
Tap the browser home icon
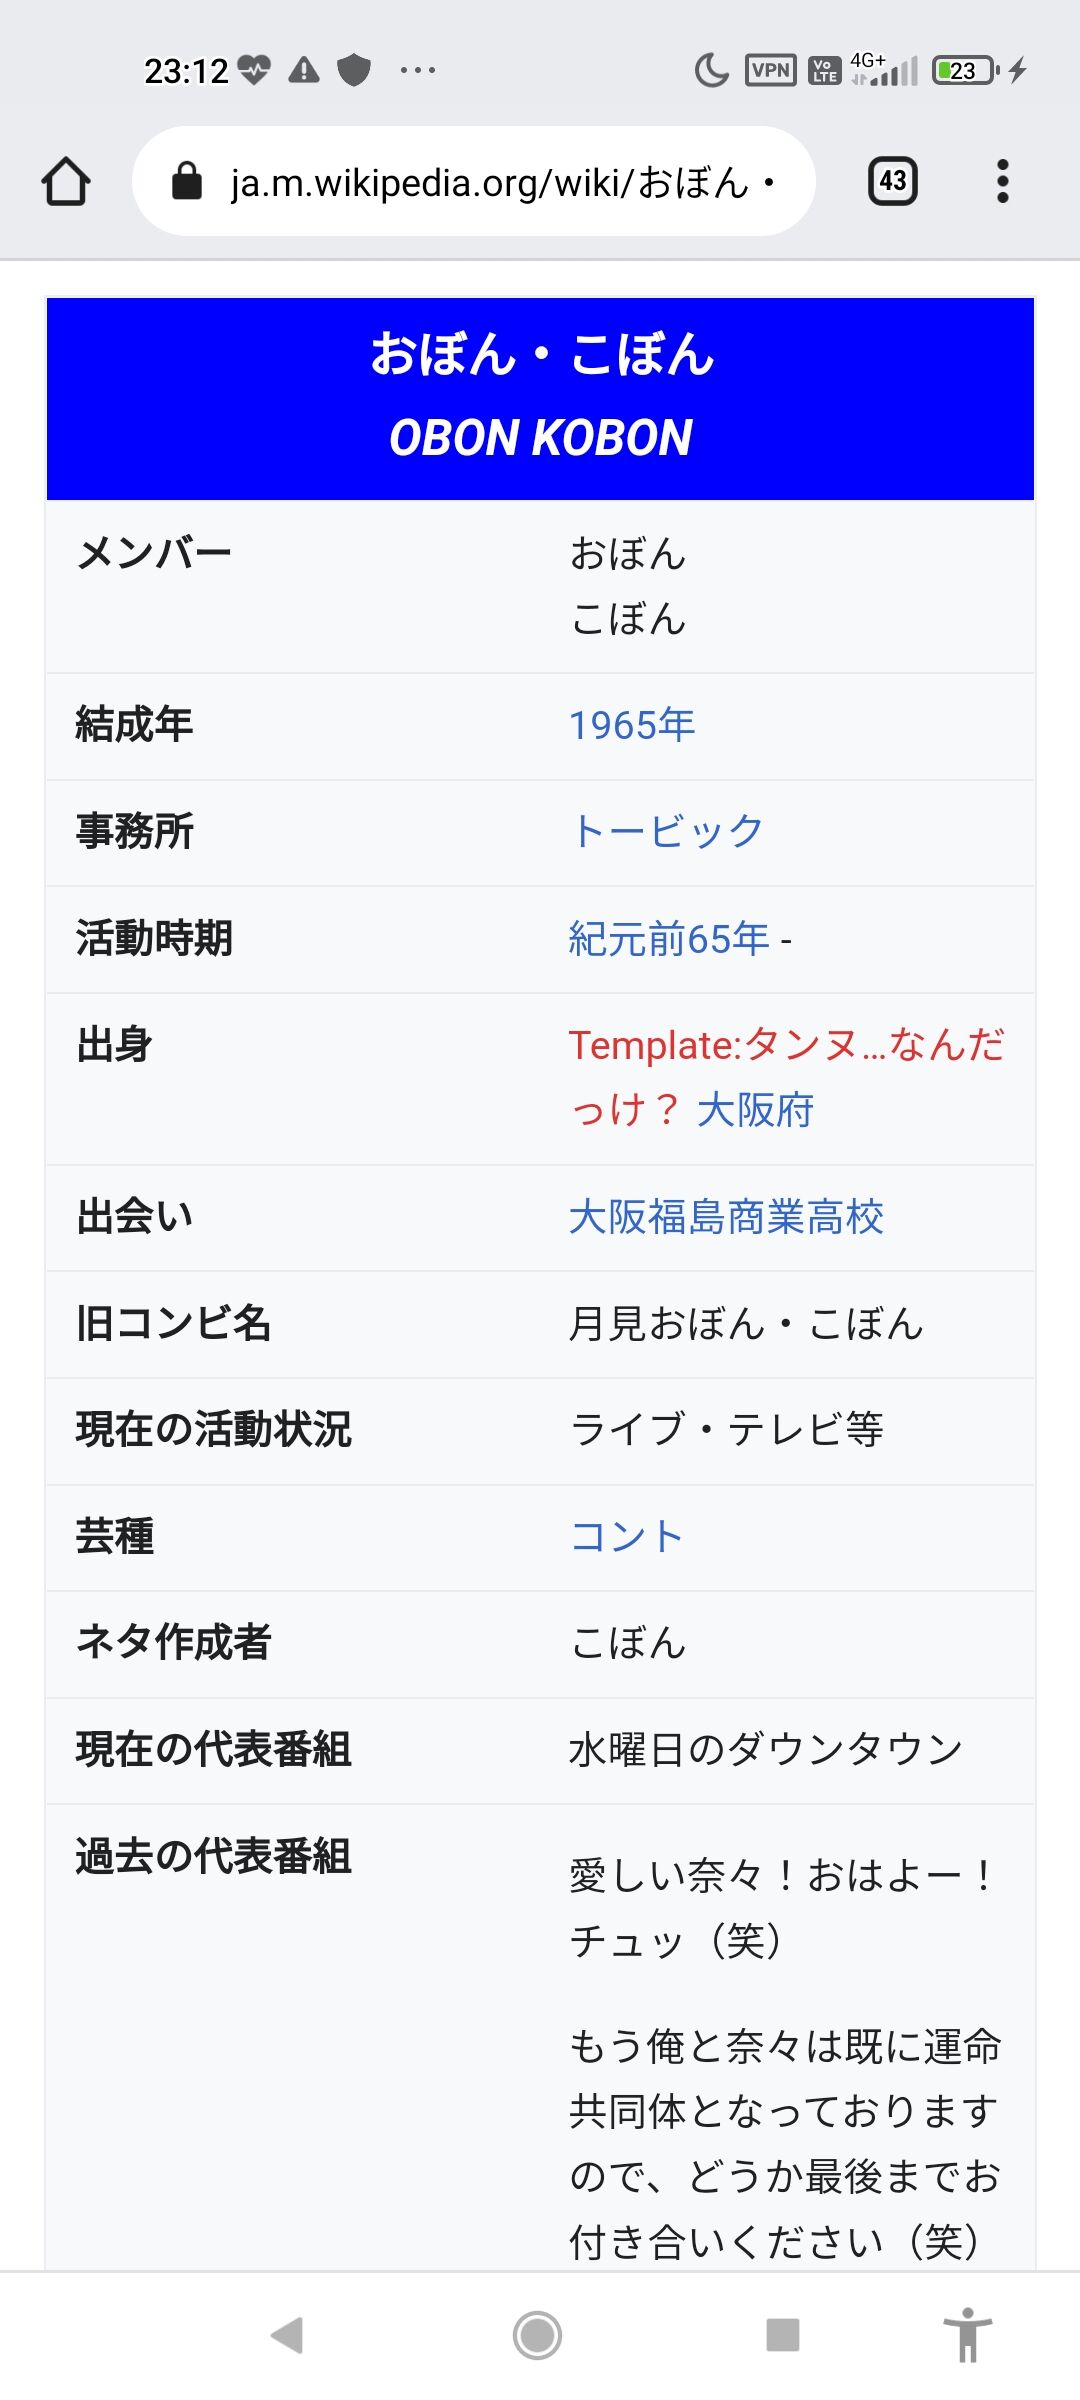(66, 182)
